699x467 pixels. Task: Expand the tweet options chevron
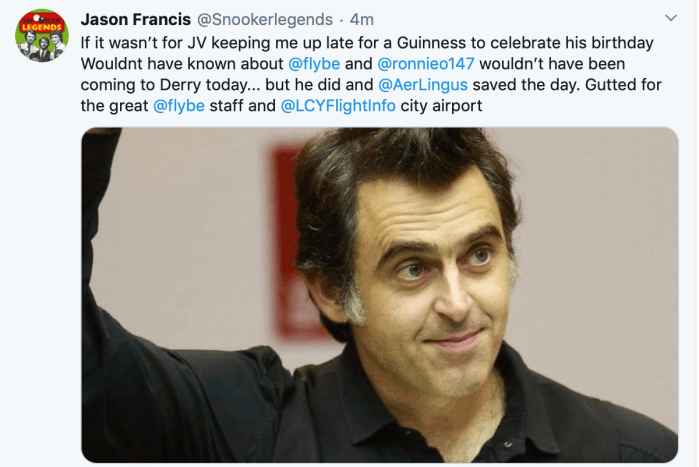coord(671,18)
